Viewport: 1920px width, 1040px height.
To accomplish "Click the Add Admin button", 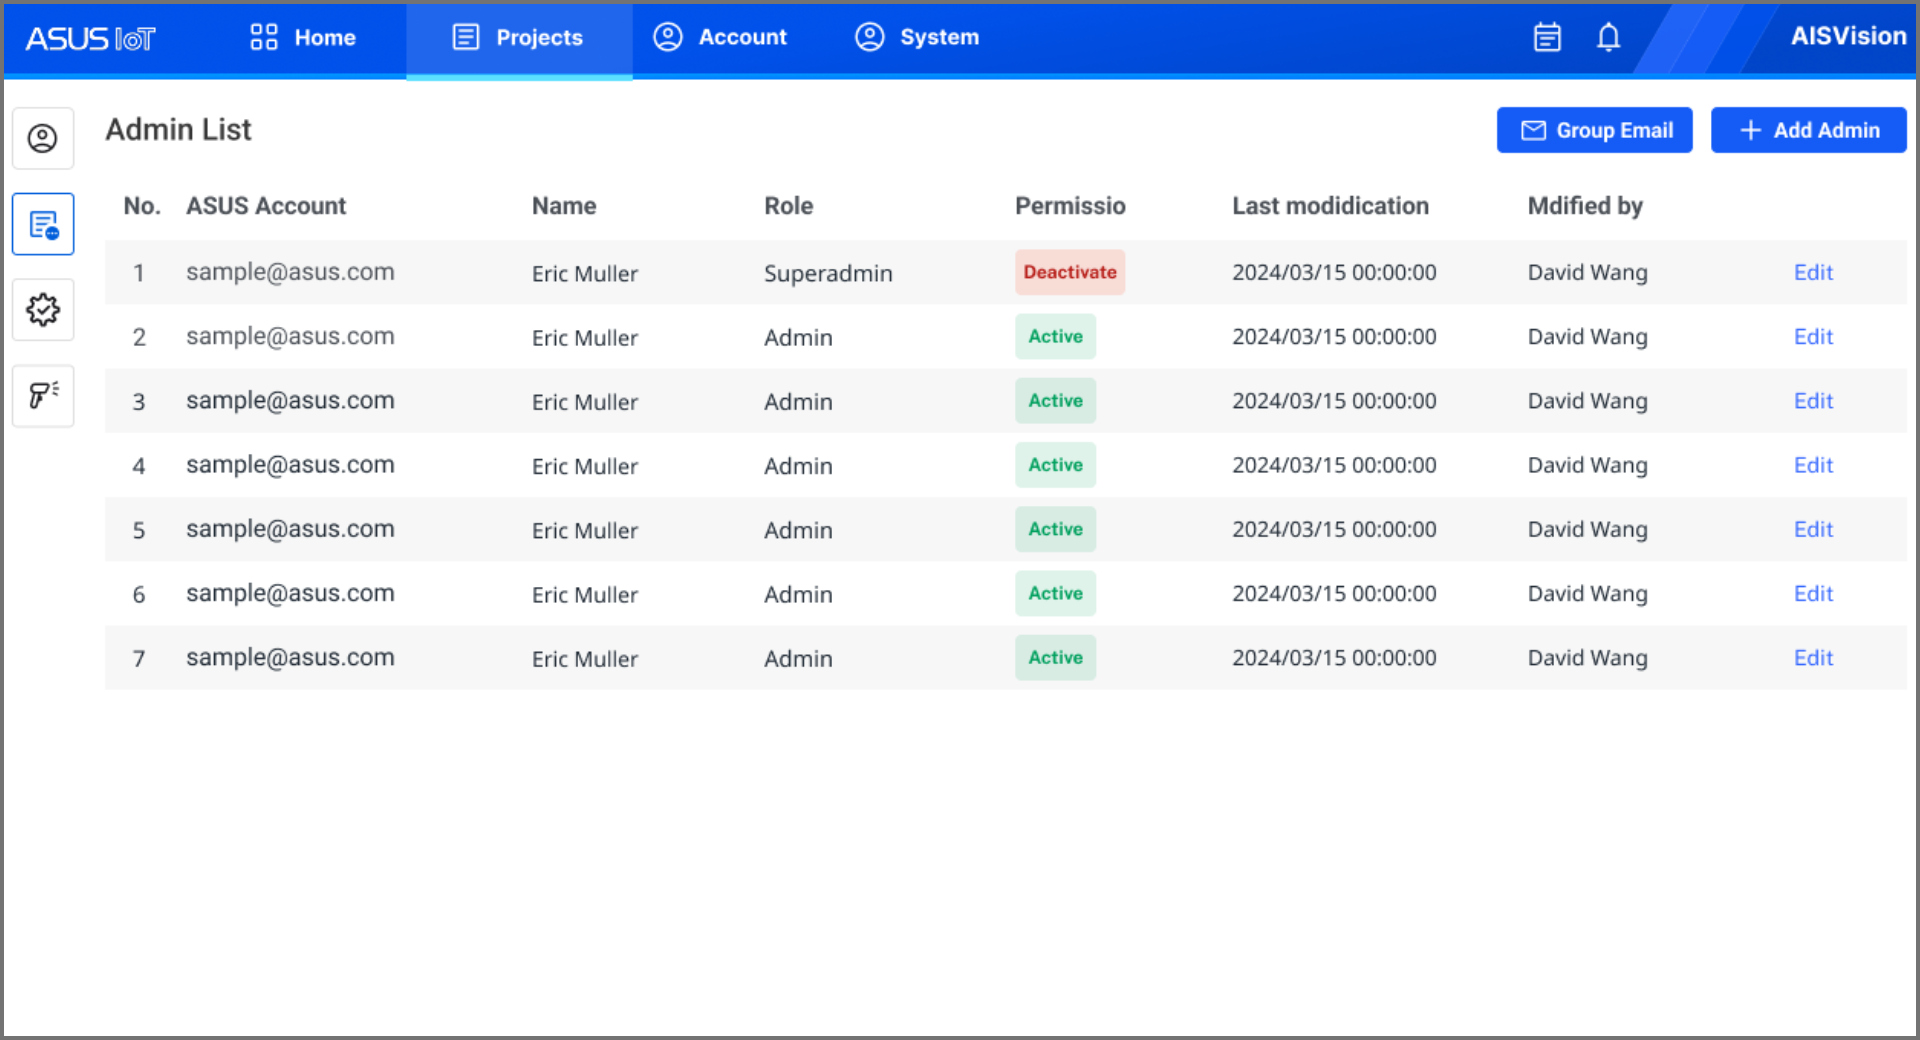I will pyautogui.click(x=1808, y=130).
